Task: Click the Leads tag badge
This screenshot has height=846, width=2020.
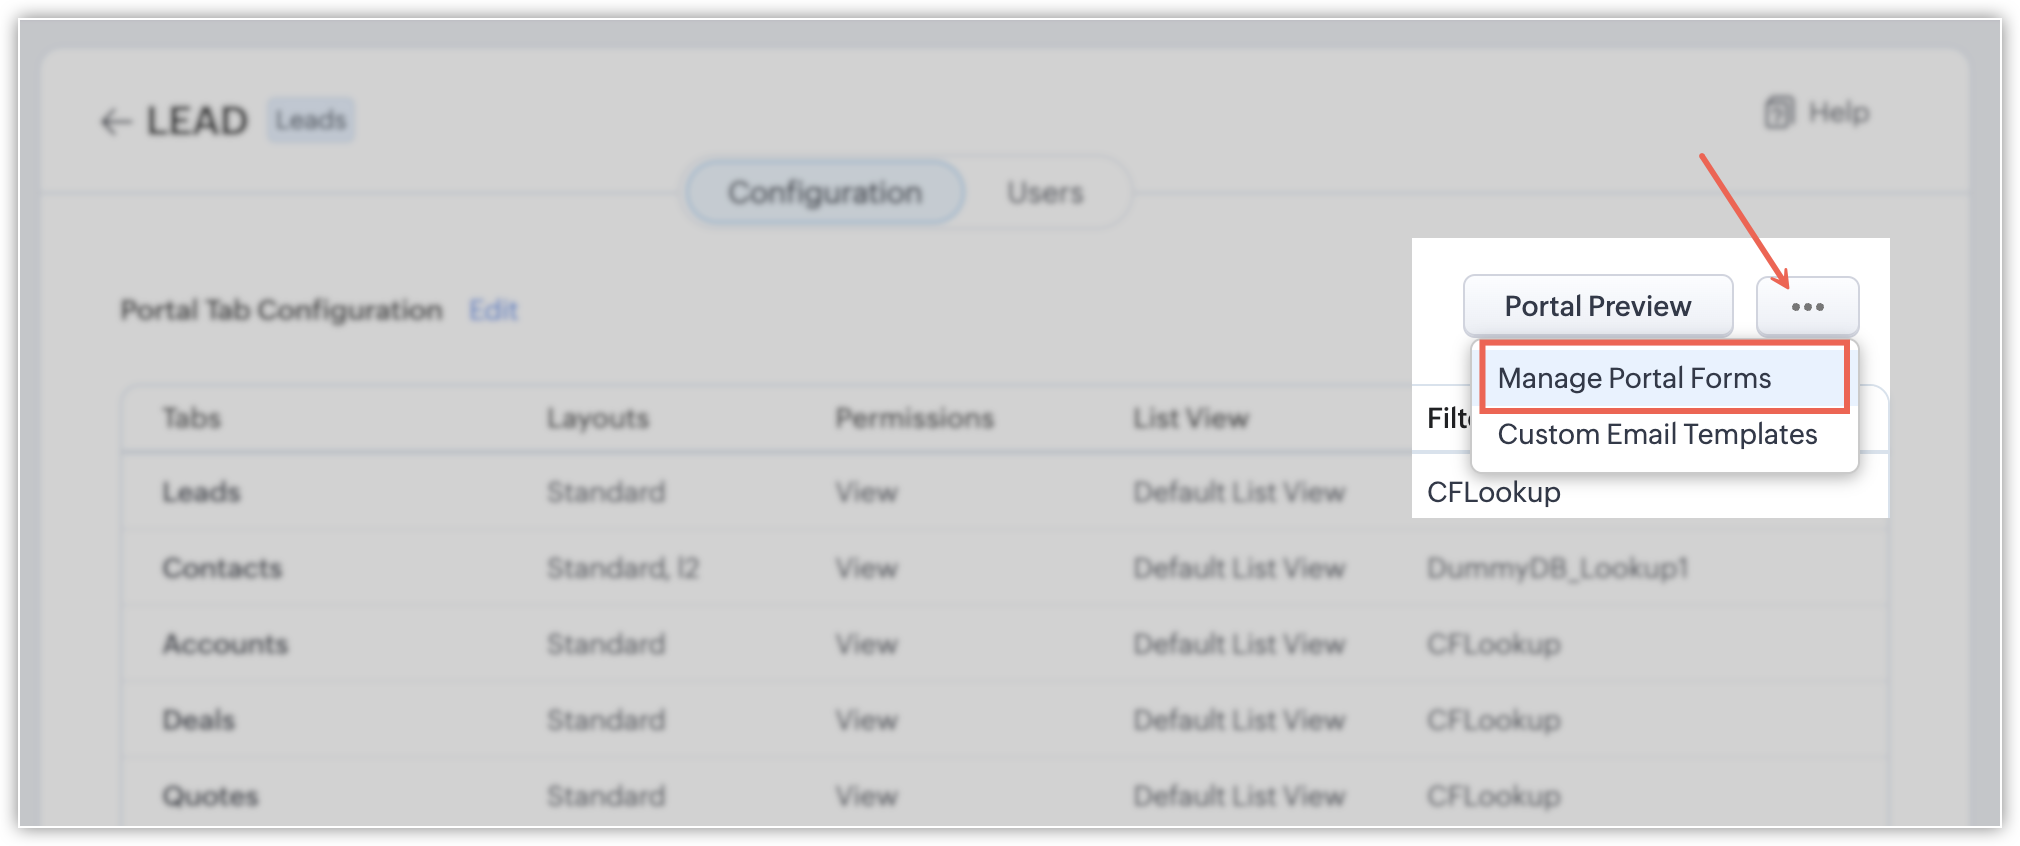Action: [310, 121]
